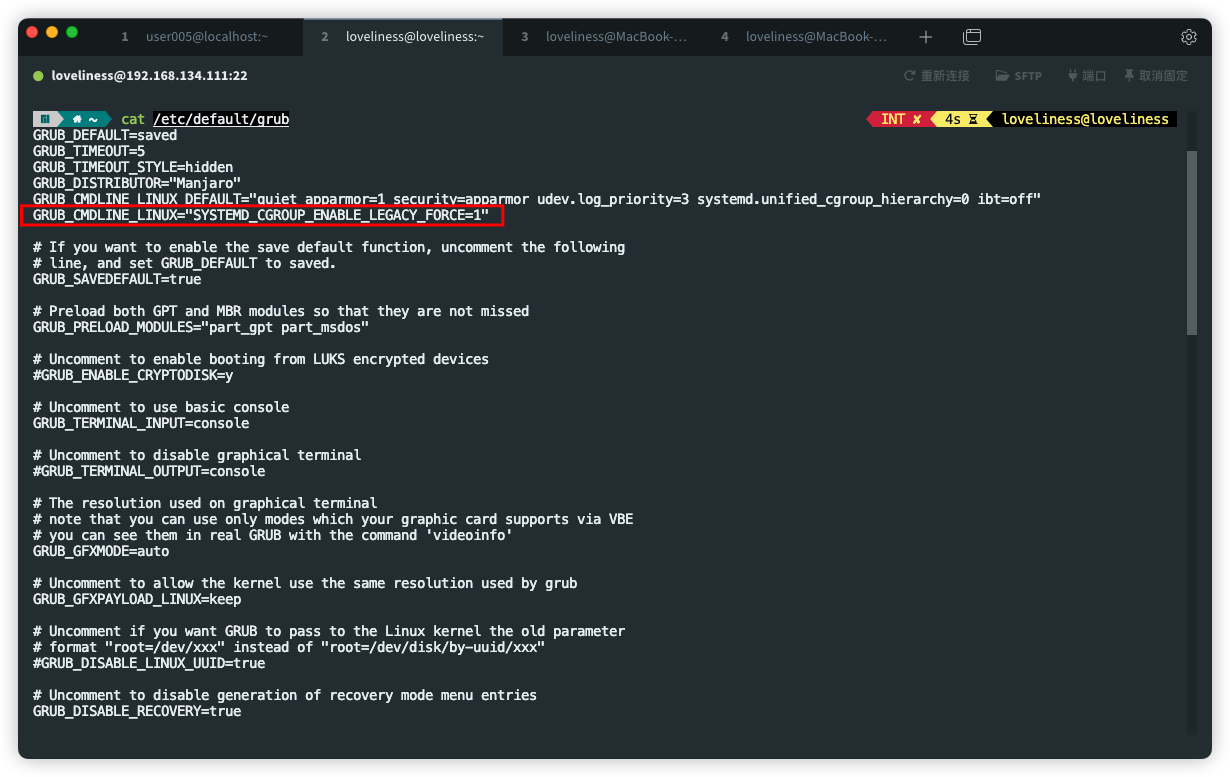Viewport: 1230px width, 777px height.
Task: Click the #GRUB_DISABLE_LINUX_UUID=true line
Action: pos(149,663)
